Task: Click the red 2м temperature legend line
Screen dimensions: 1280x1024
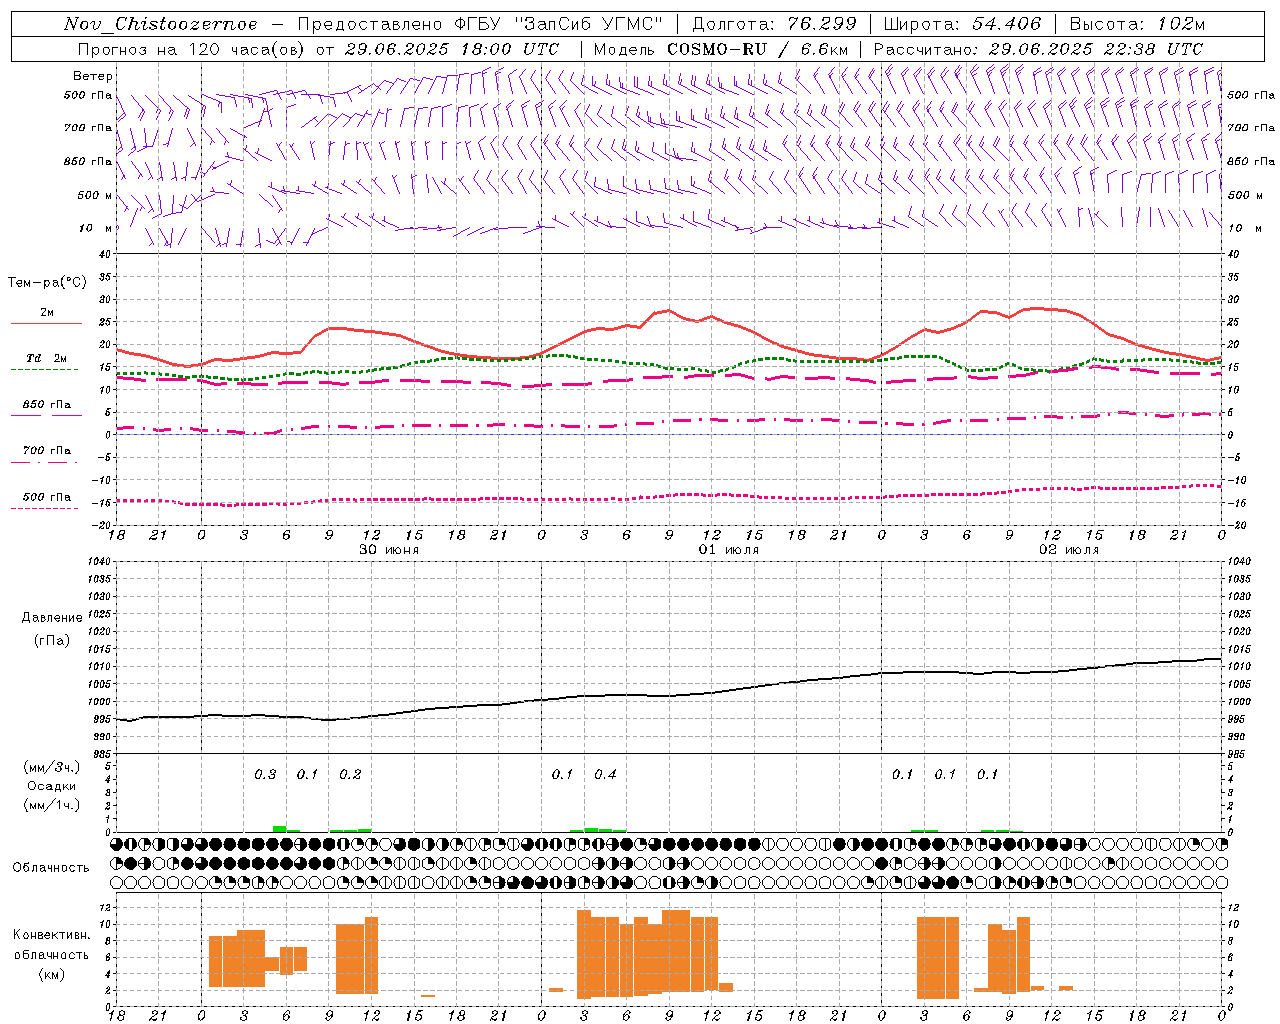Action: (46, 323)
